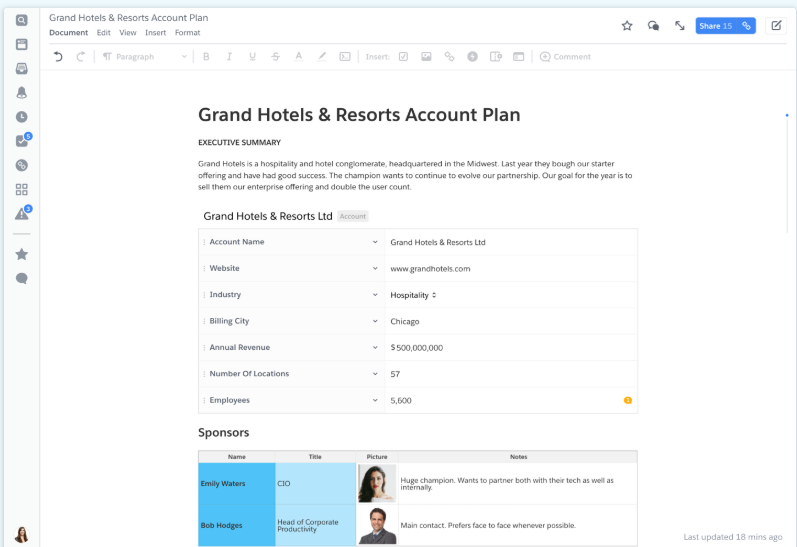
Task: Open Grand Hotels & Resorts Ltd record
Action: (267, 216)
